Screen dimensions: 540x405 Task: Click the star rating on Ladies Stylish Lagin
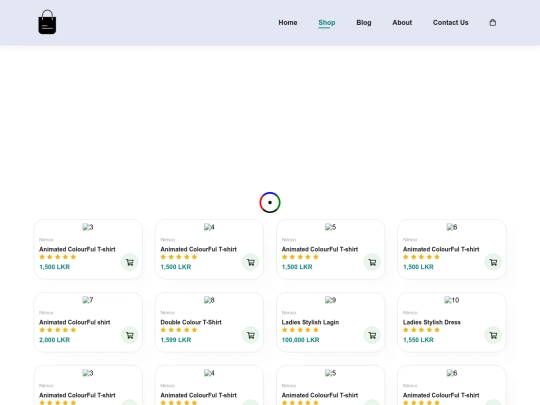300,330
